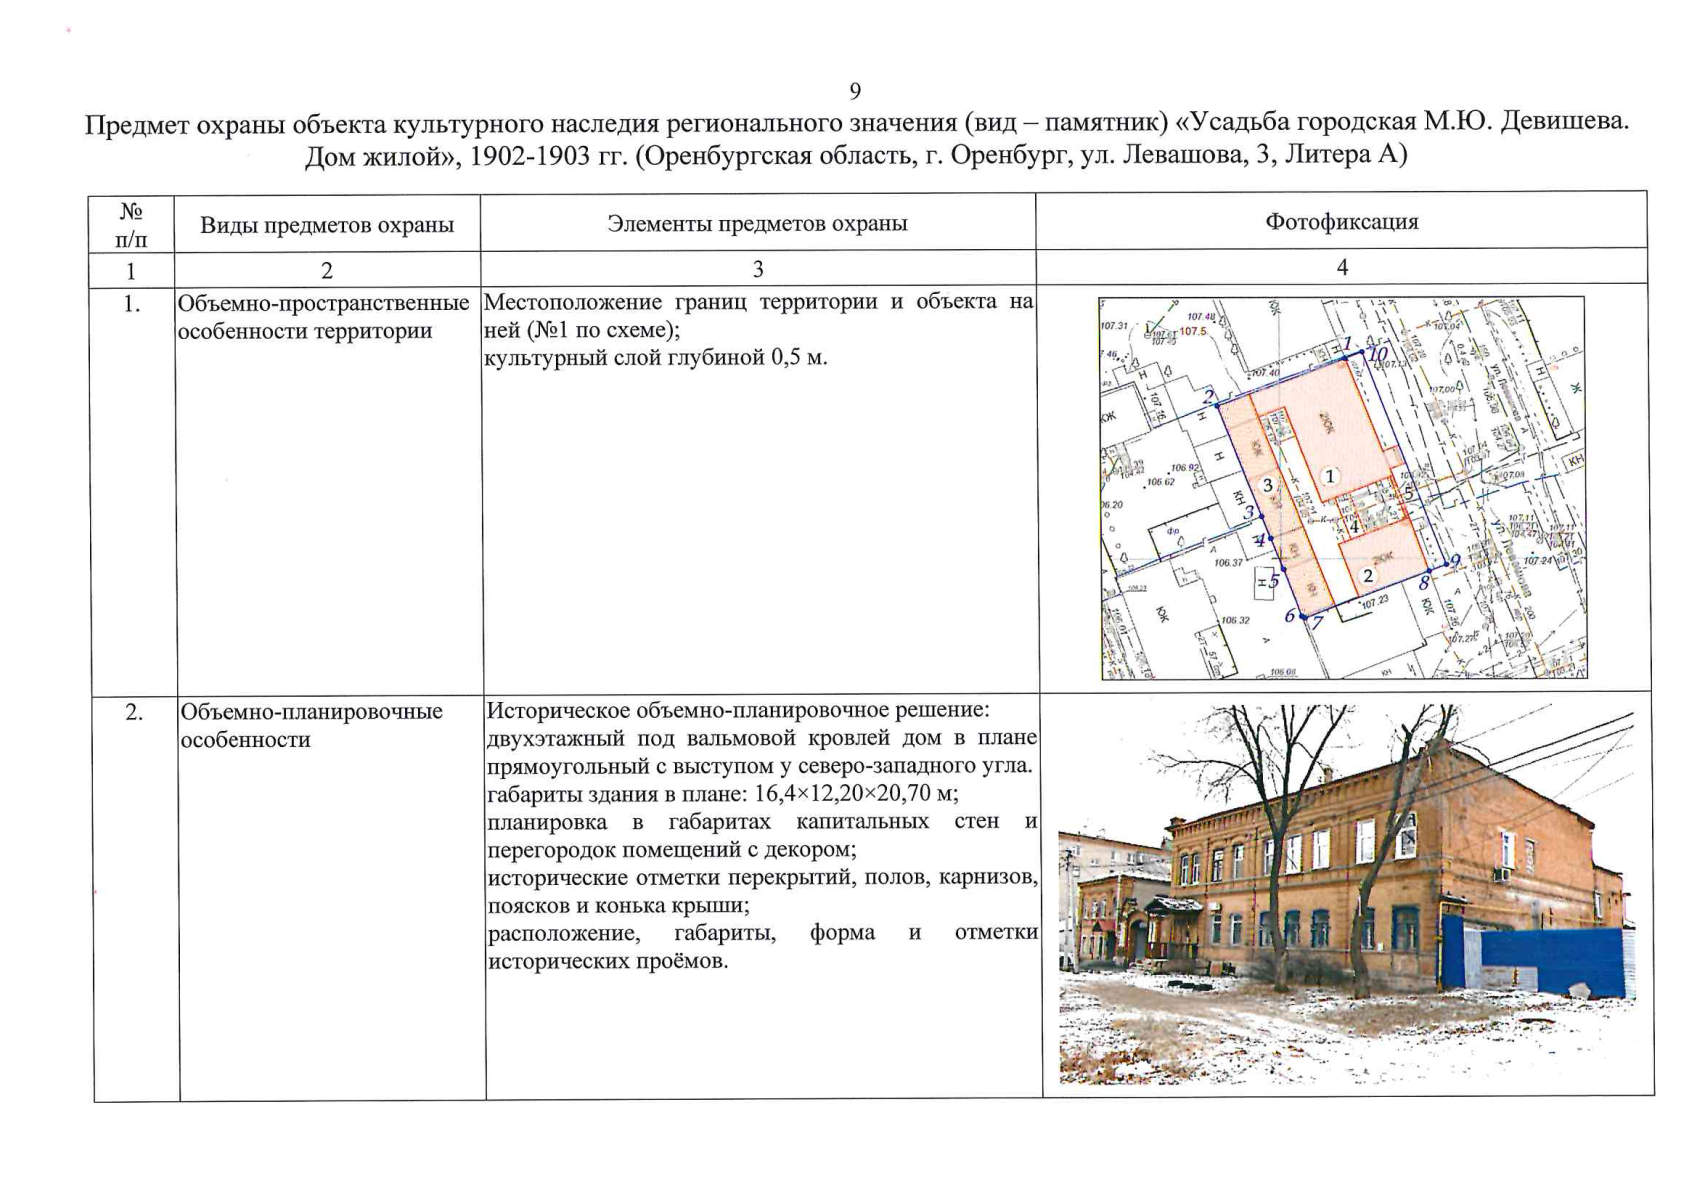Click the 'культурный слой глубиной 0,5 м.' line

656,358
